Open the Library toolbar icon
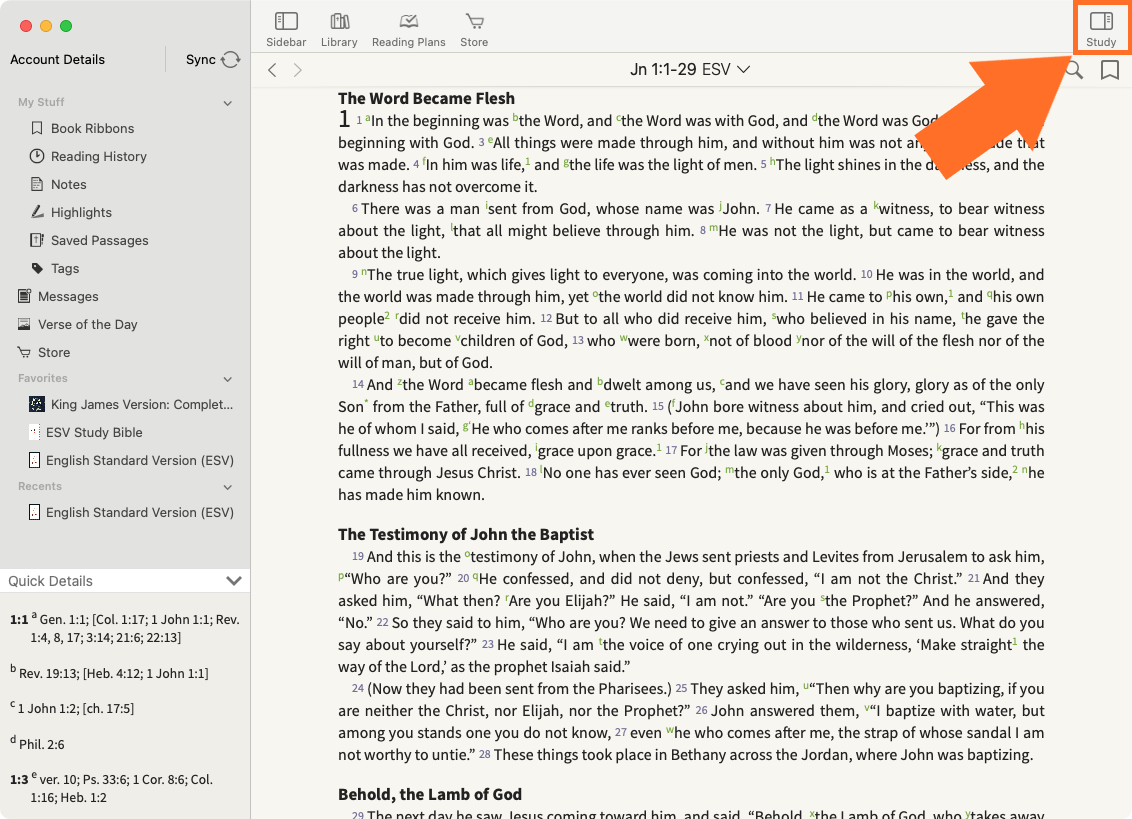Viewport: 1132px width, 819px height. [339, 30]
